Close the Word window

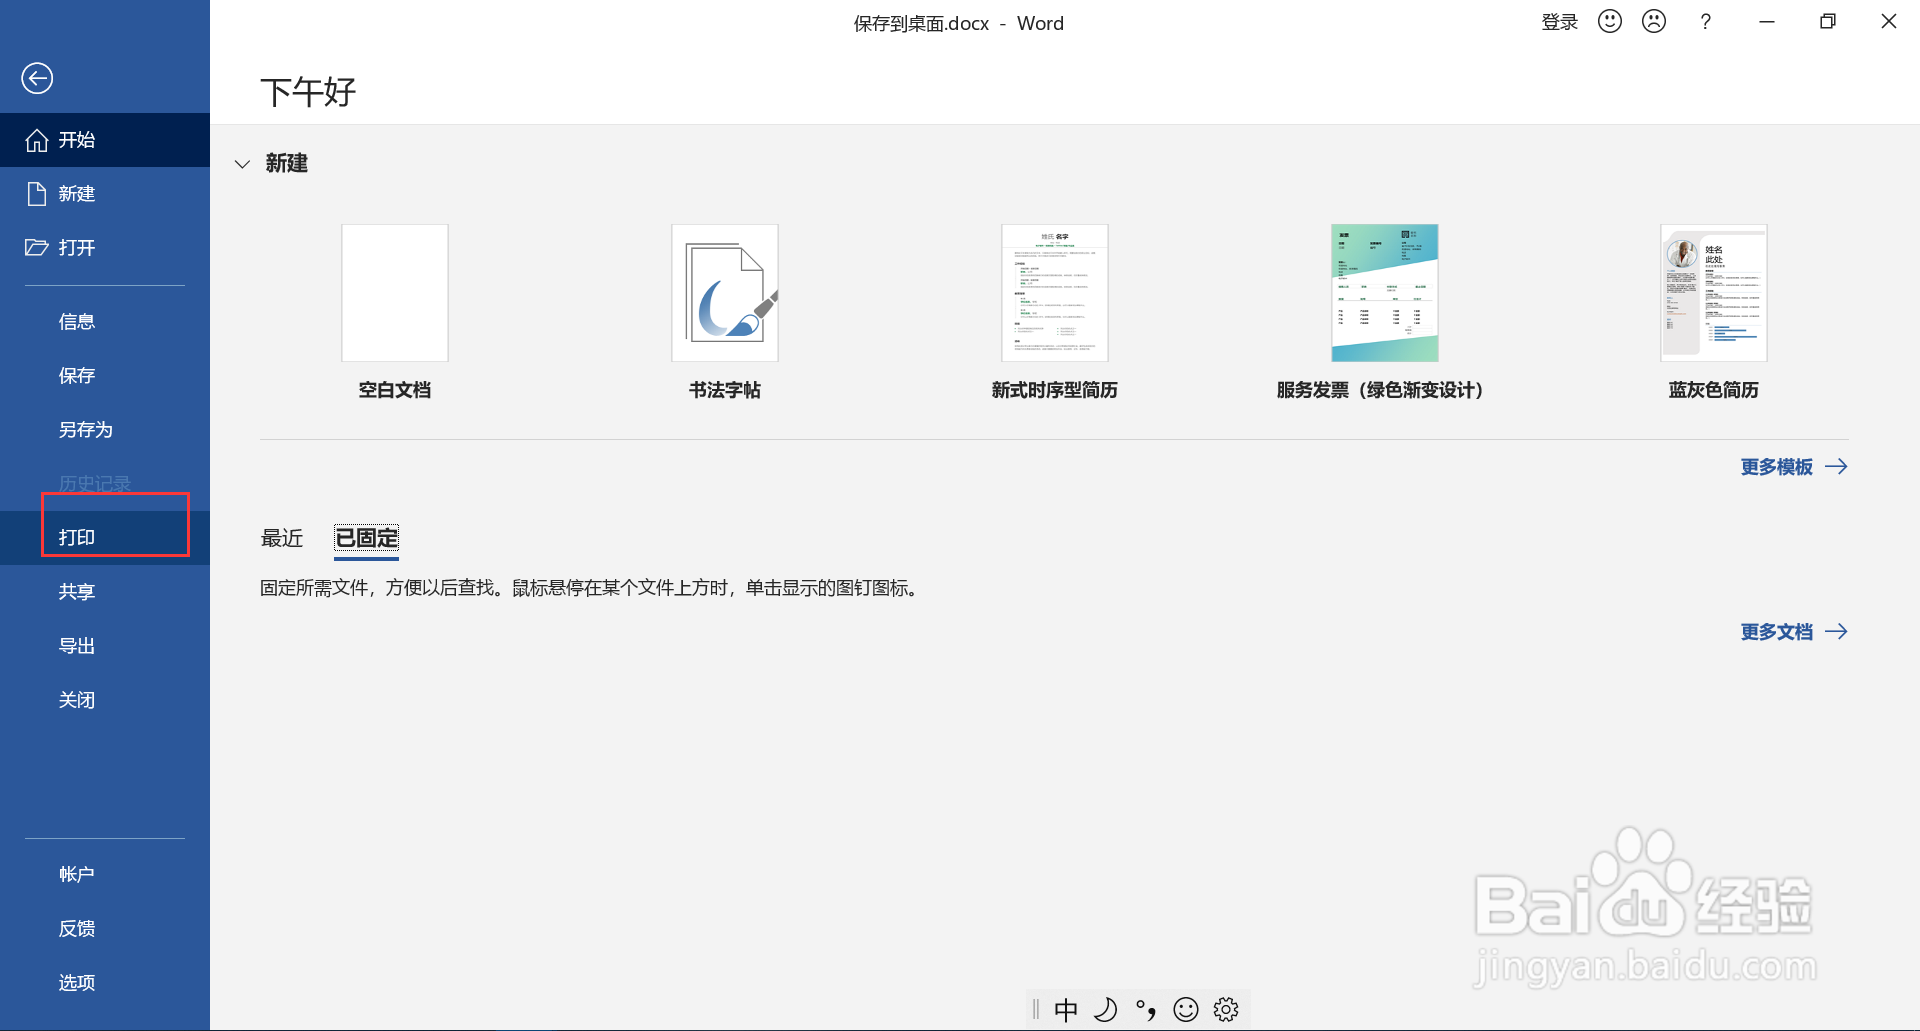[x=1889, y=21]
